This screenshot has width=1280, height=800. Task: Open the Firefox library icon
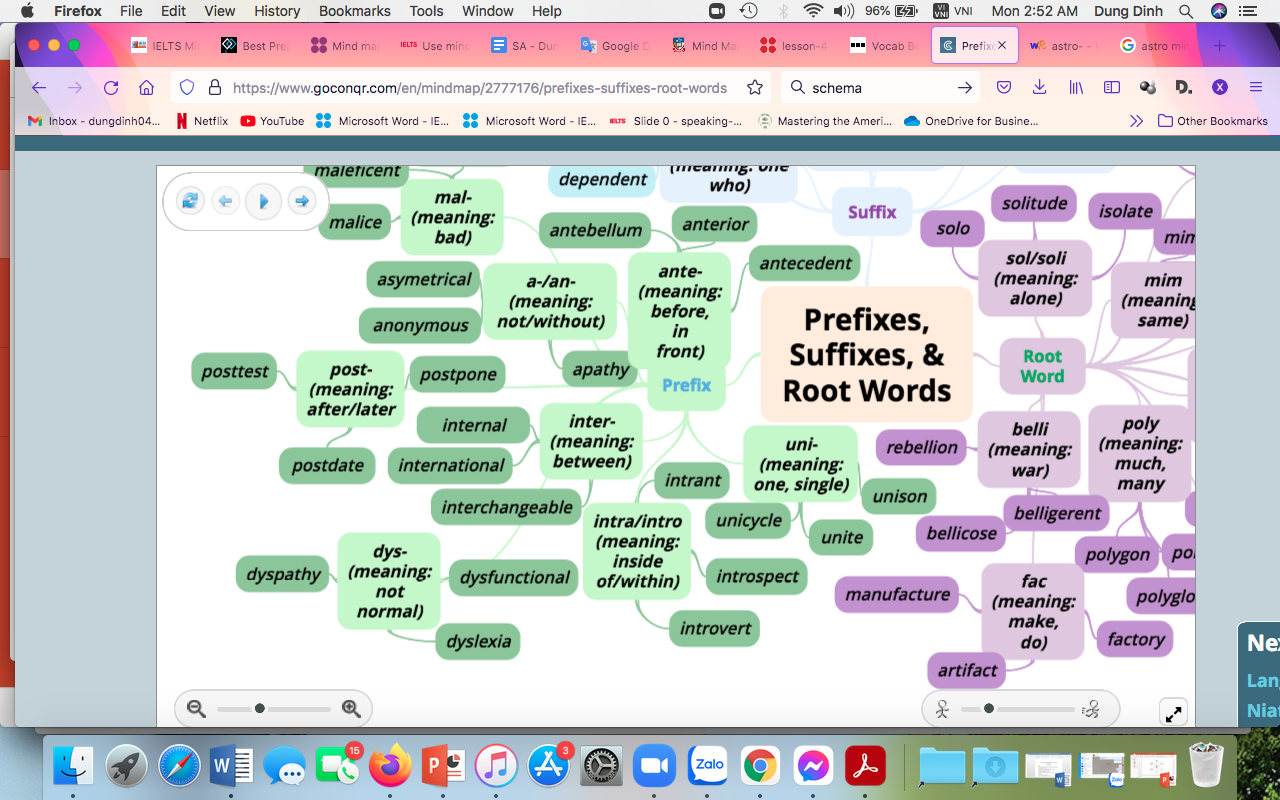(1076, 87)
